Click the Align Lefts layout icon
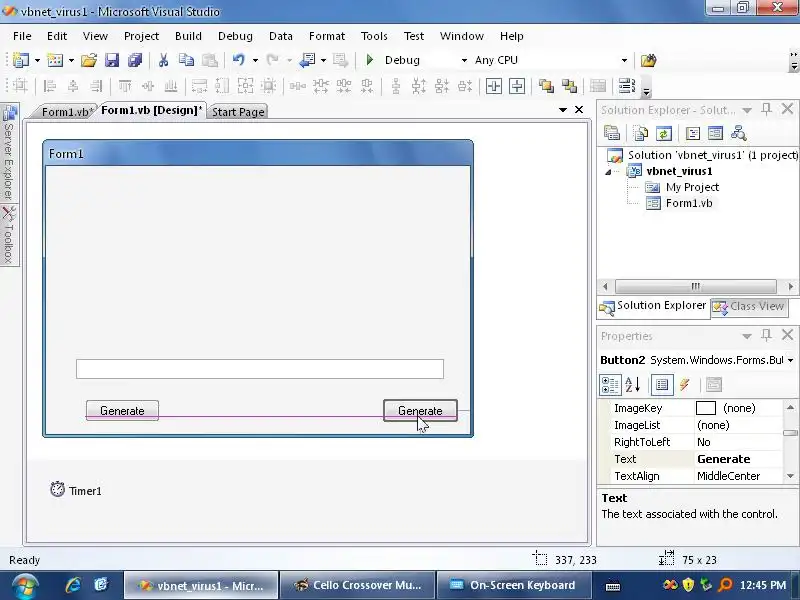 click(x=49, y=86)
